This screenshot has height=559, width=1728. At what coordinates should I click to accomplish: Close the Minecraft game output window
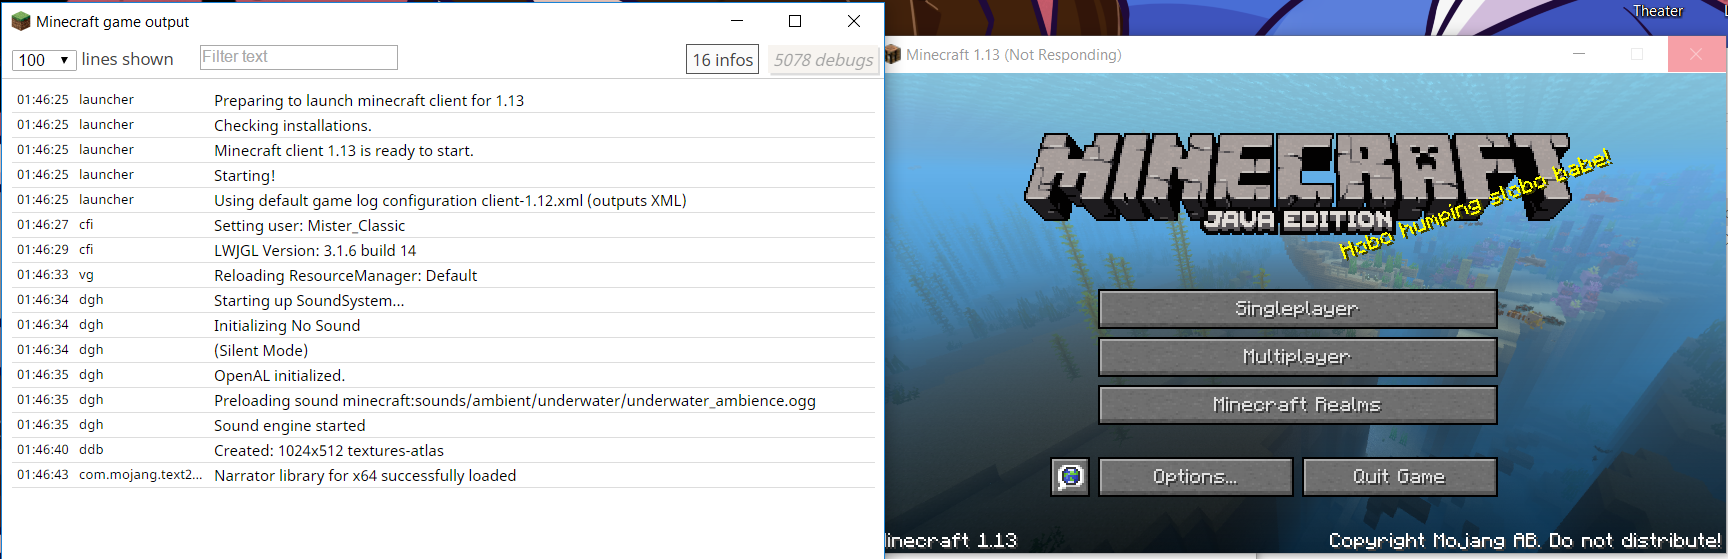(x=854, y=21)
